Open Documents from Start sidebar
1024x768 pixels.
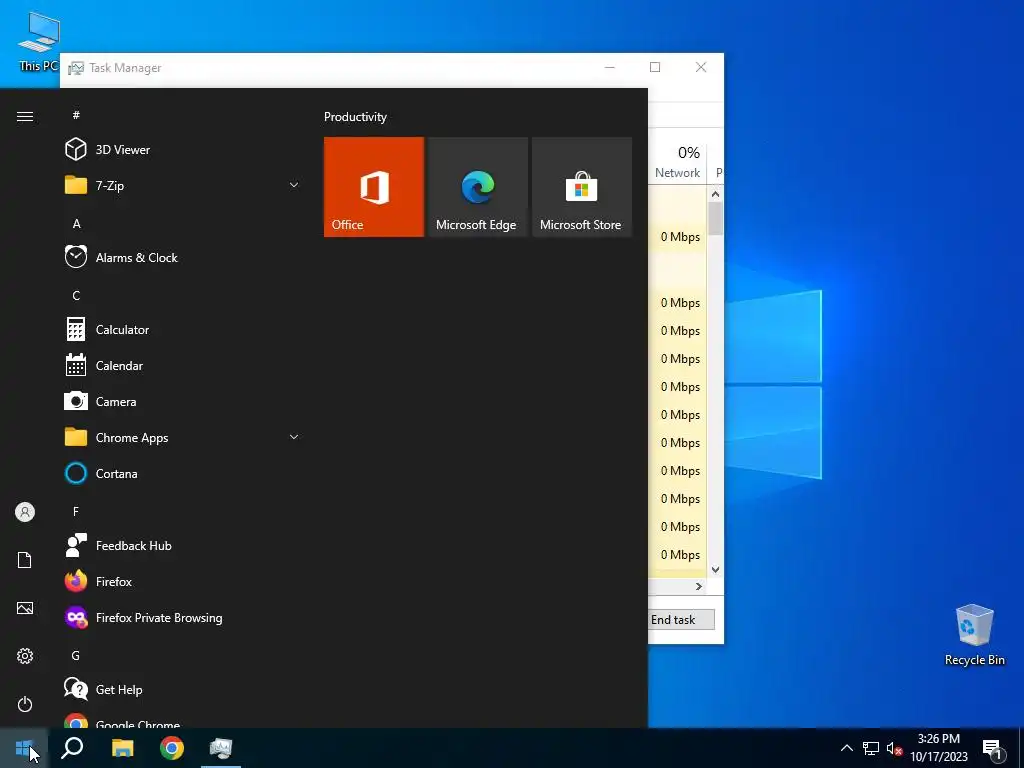point(25,560)
